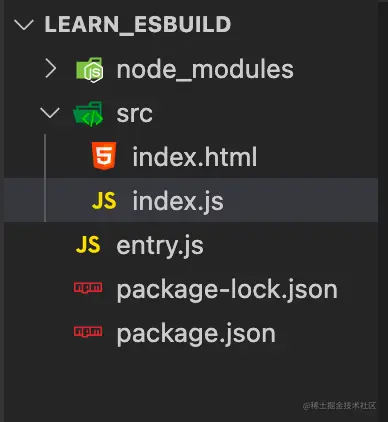Click the HTML5 icon beside index.html
388x422 pixels.
104,156
